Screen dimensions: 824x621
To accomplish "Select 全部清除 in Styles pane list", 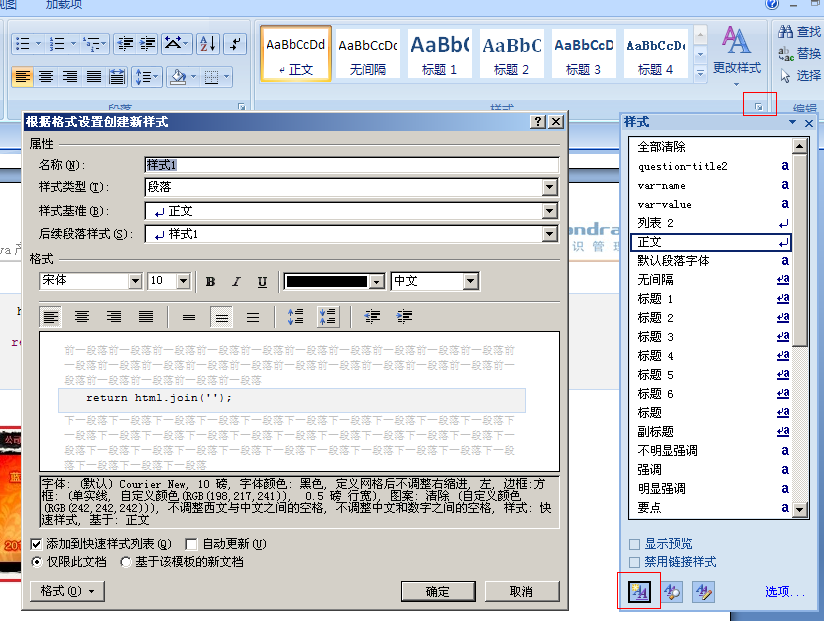I will click(709, 147).
